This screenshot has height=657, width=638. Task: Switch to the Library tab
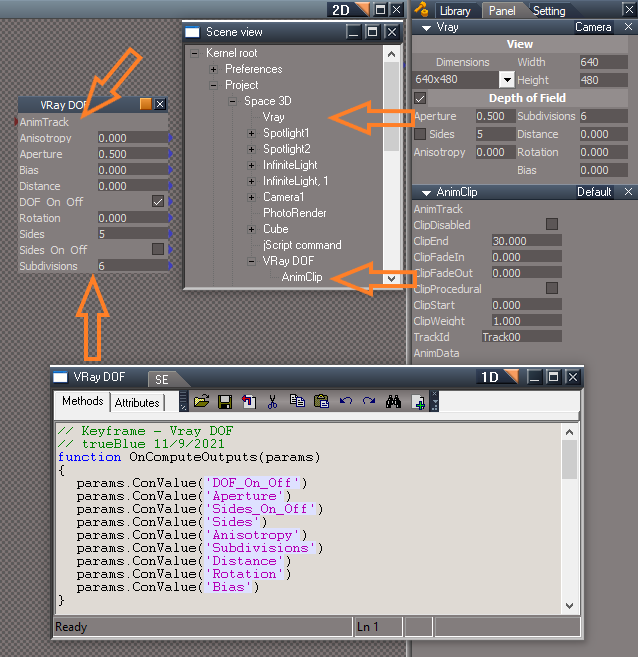click(x=455, y=10)
